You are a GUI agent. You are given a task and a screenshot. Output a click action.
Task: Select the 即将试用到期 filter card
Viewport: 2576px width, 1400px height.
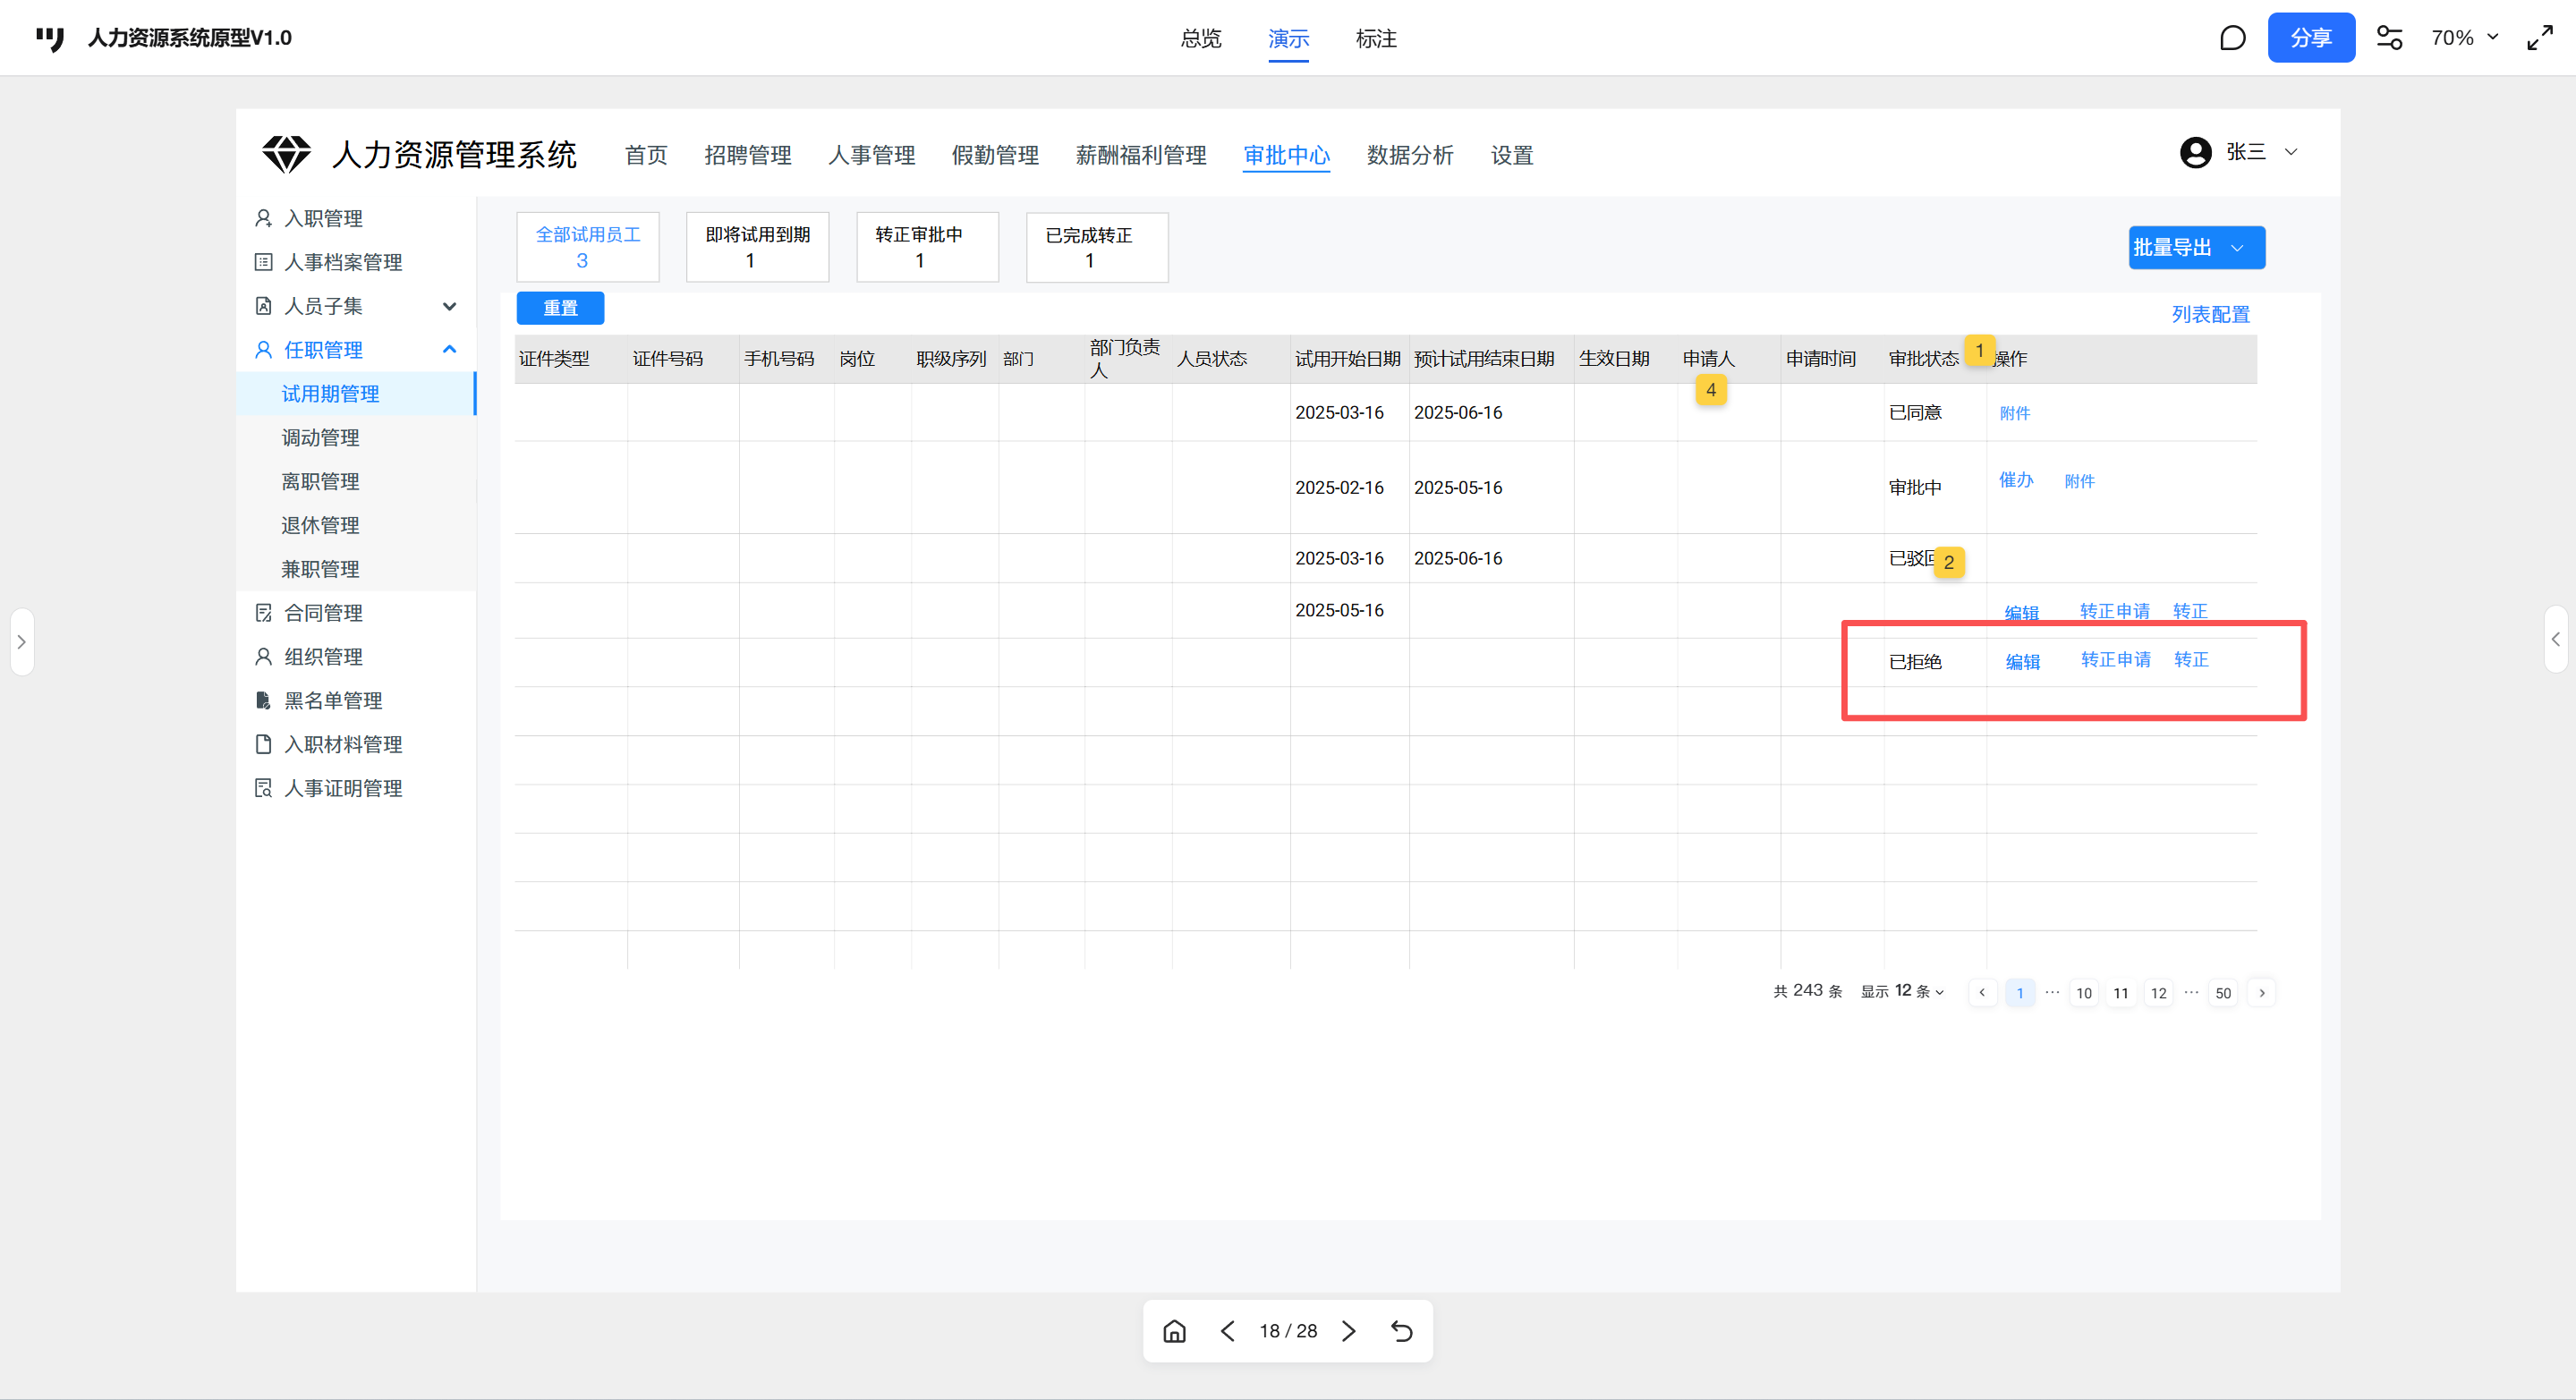757,247
